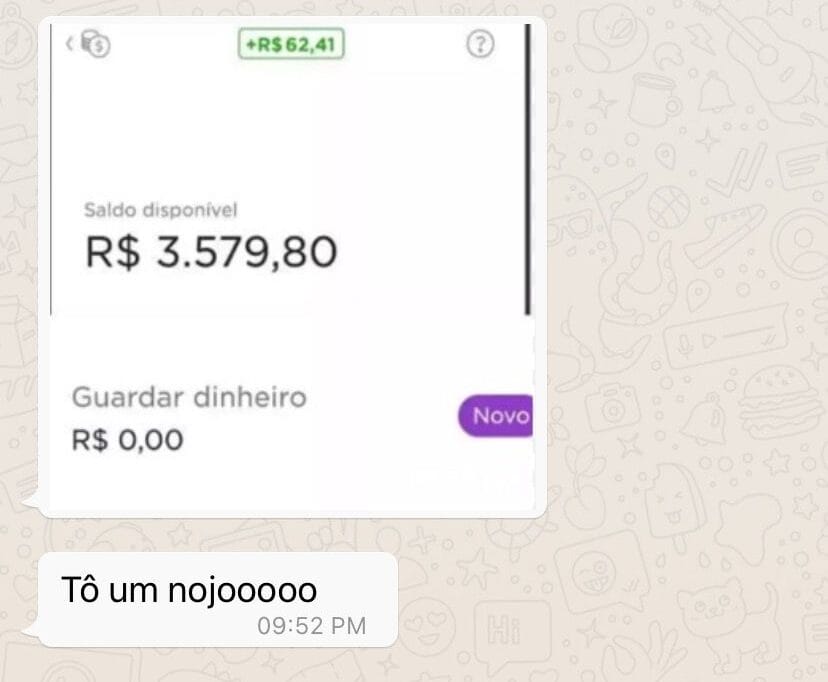Tap the R$ 3.579,80 balance amount

tap(211, 252)
